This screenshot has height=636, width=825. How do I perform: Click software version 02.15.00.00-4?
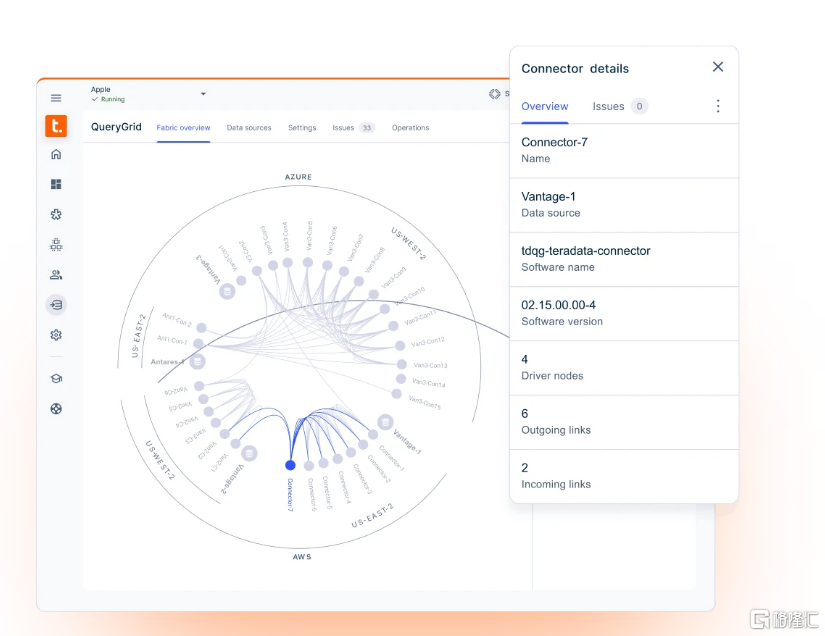(x=558, y=305)
